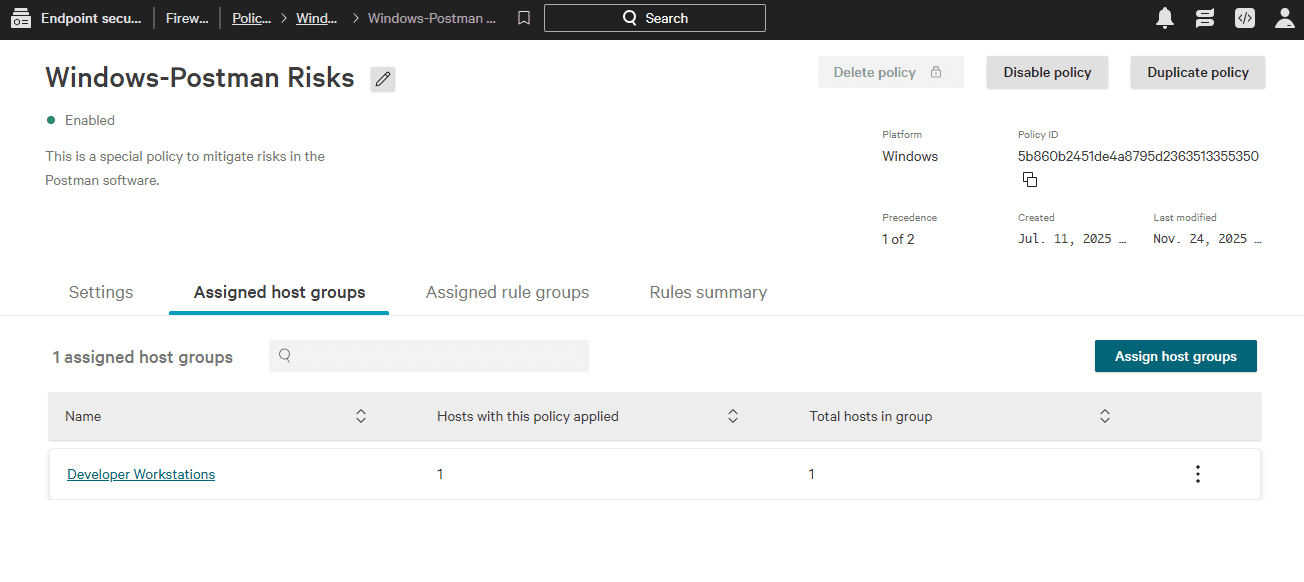
Task: Copy the Policy ID with the copy icon
Action: 1030,179
